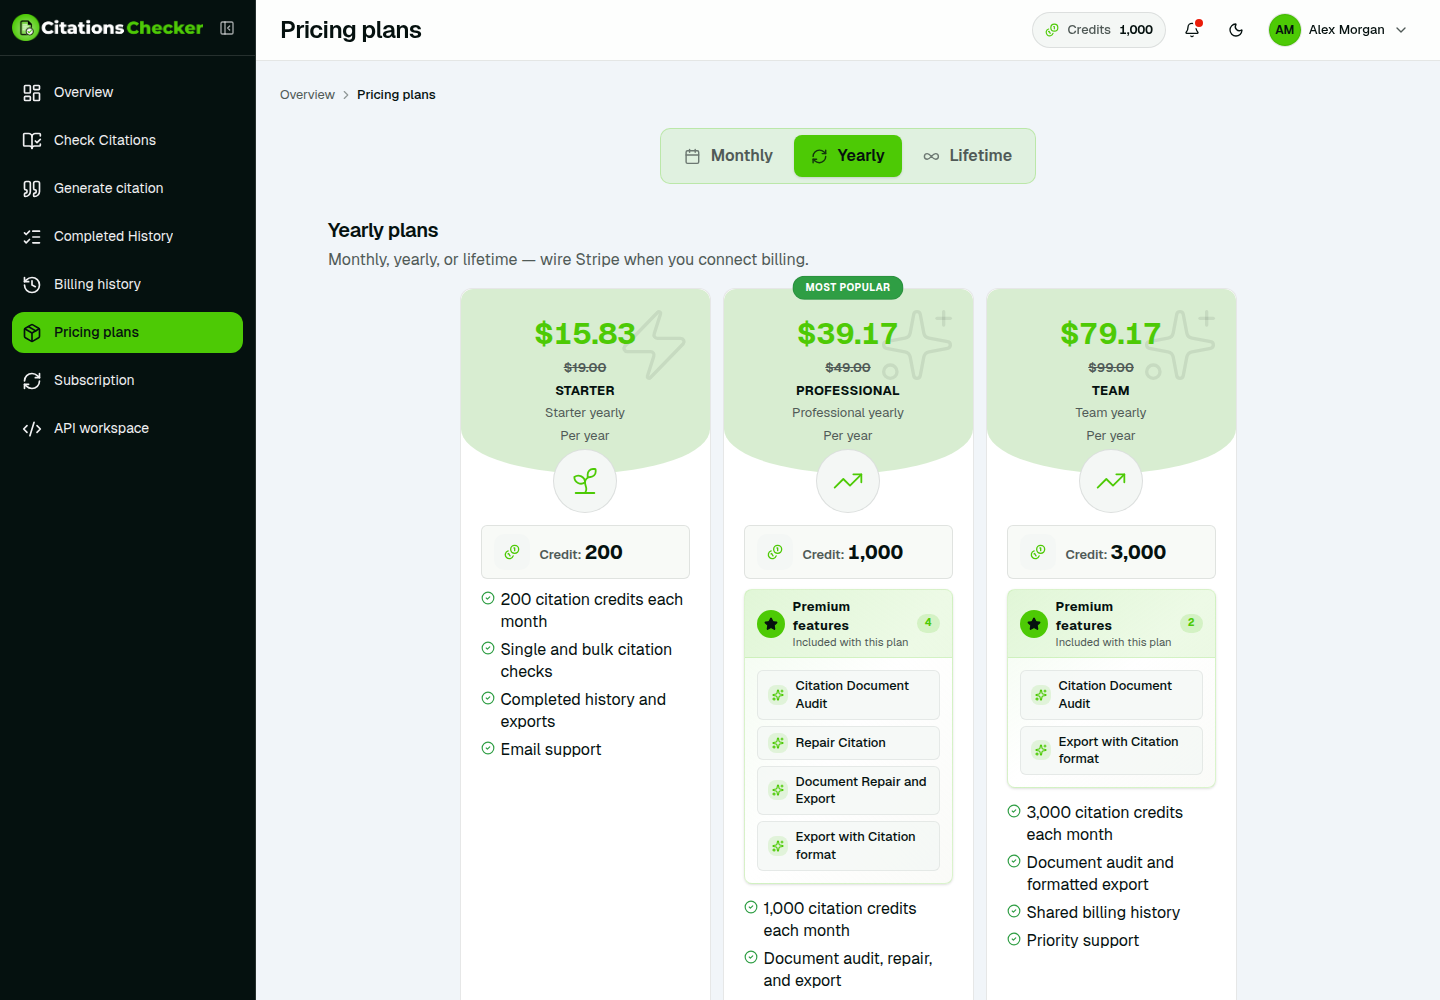Switch to the Monthly billing tab
This screenshot has height=1000, width=1440.
tap(729, 156)
